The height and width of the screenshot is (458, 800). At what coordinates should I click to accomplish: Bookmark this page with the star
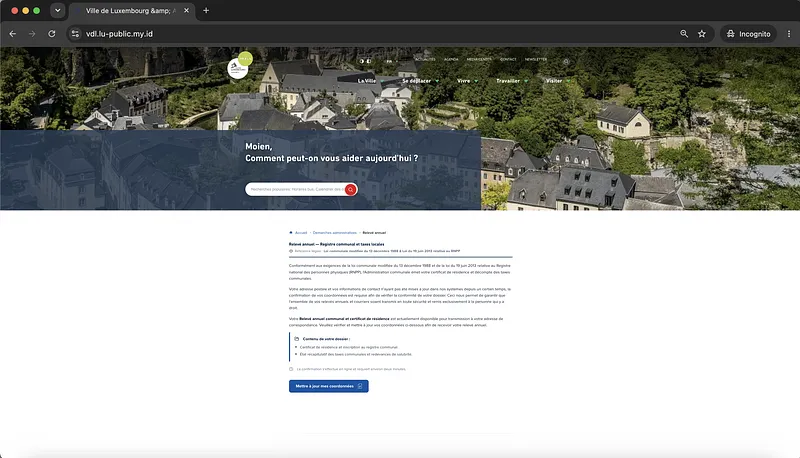click(702, 34)
